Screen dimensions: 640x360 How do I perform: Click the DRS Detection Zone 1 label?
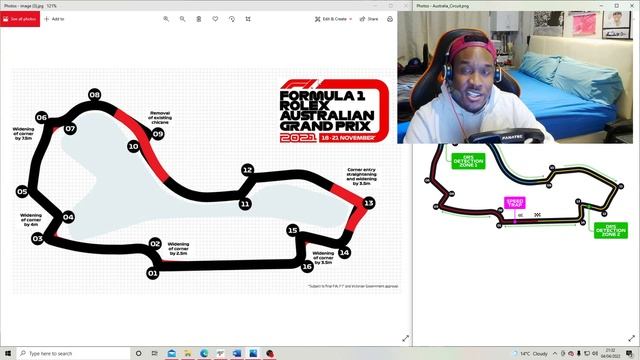[468, 161]
